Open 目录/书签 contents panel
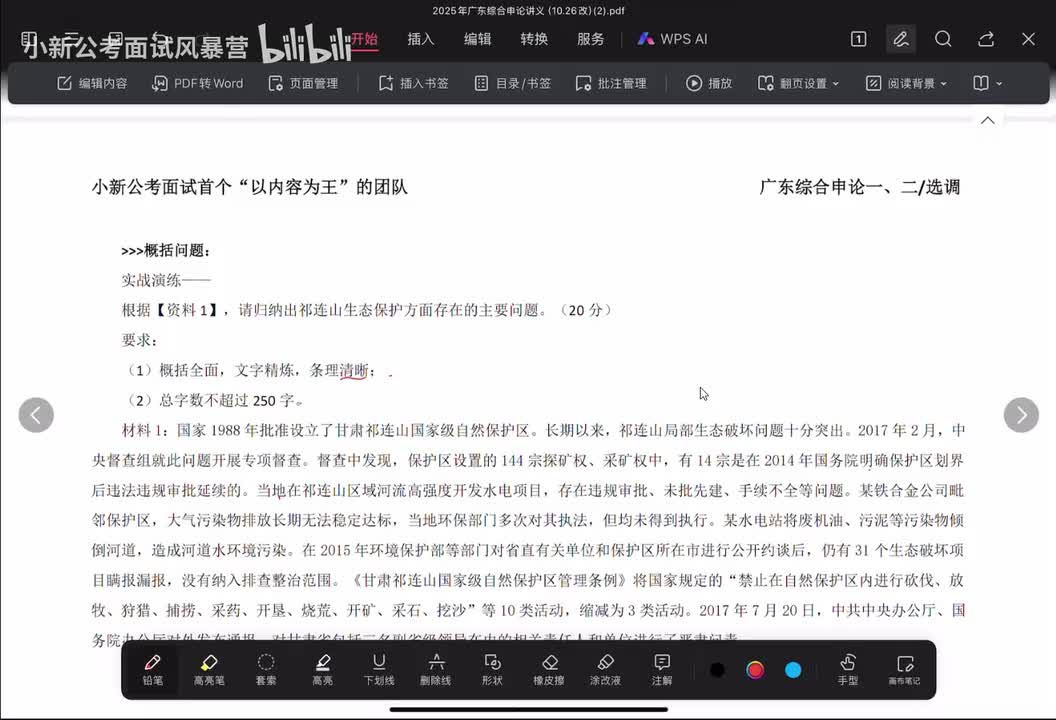Image resolution: width=1056 pixels, height=720 pixels. click(513, 84)
